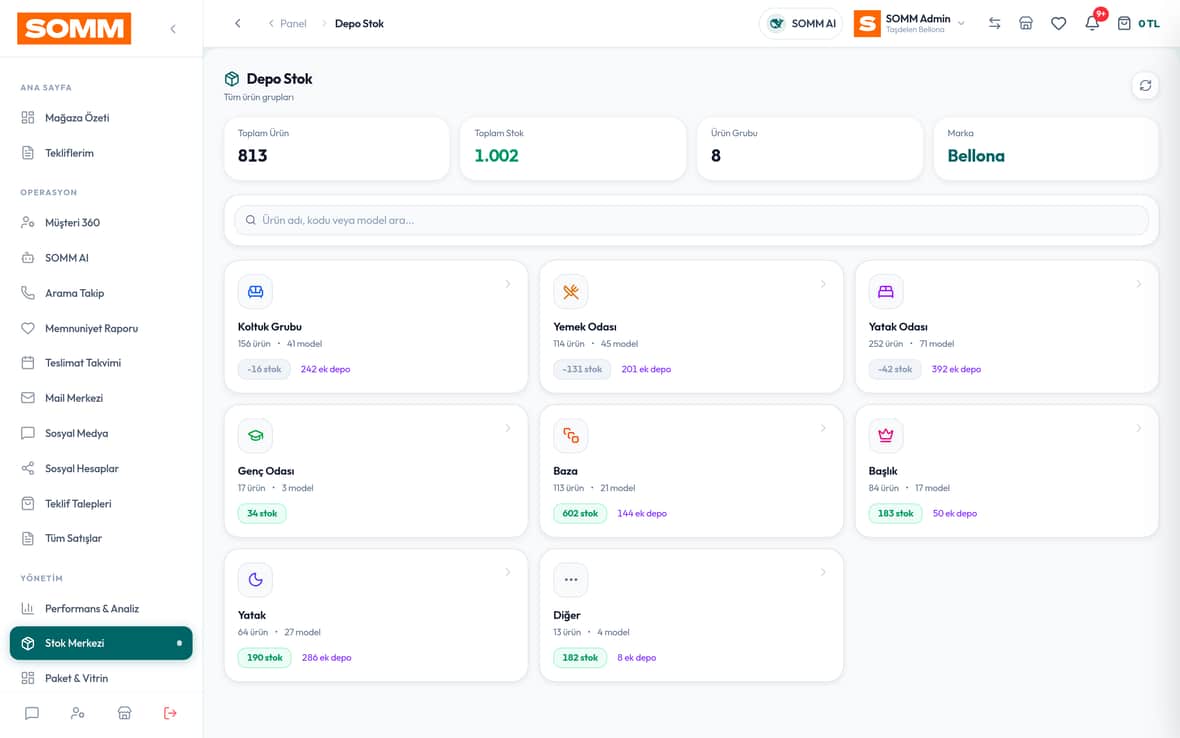Open the Genç Odası product group card
Viewport: 1180px width, 738px height.
(x=376, y=471)
